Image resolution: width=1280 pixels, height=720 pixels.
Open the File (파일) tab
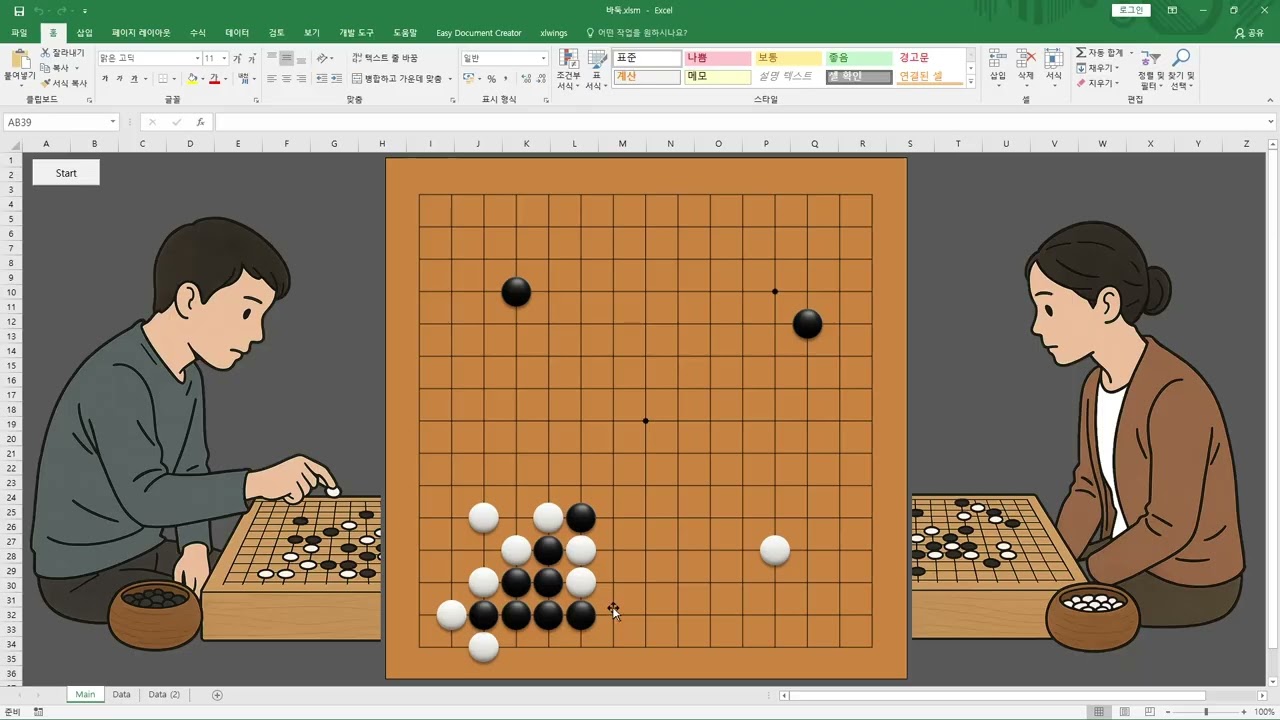pos(19,33)
